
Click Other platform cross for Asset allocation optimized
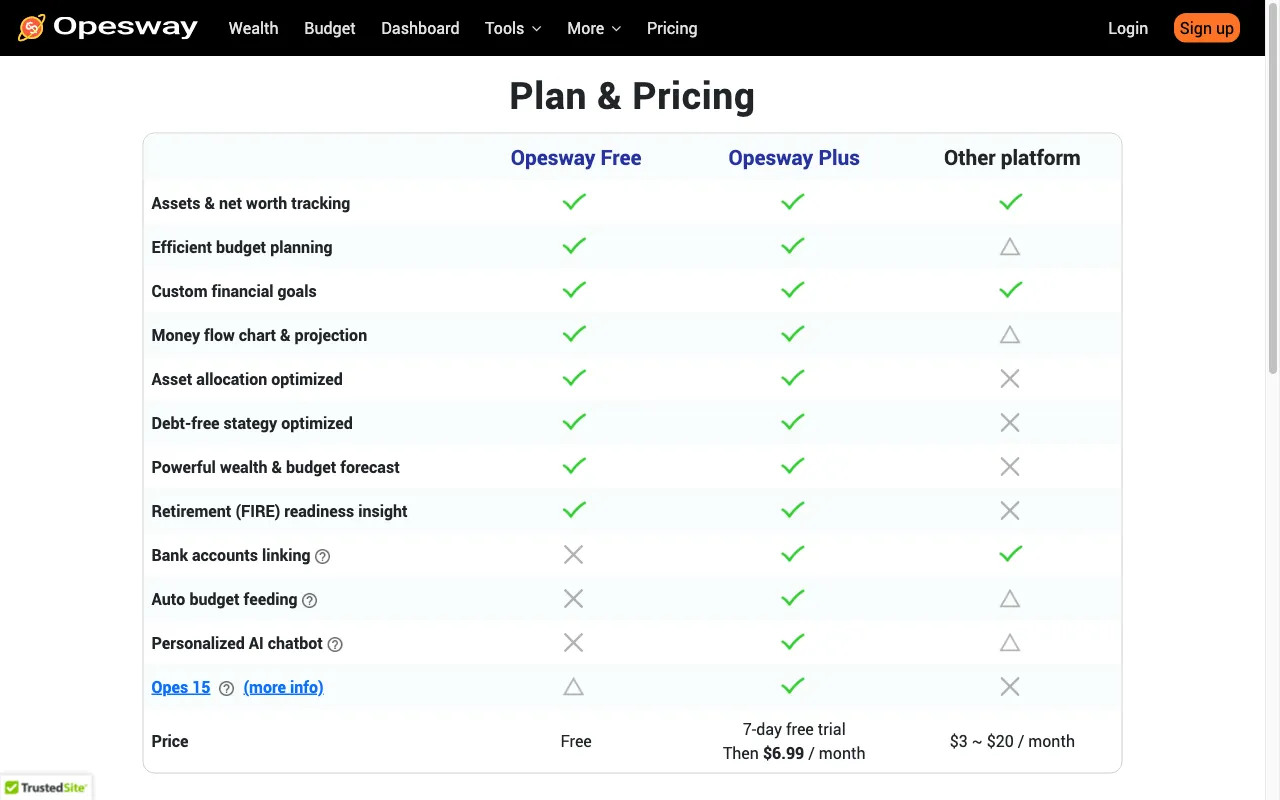(1010, 378)
